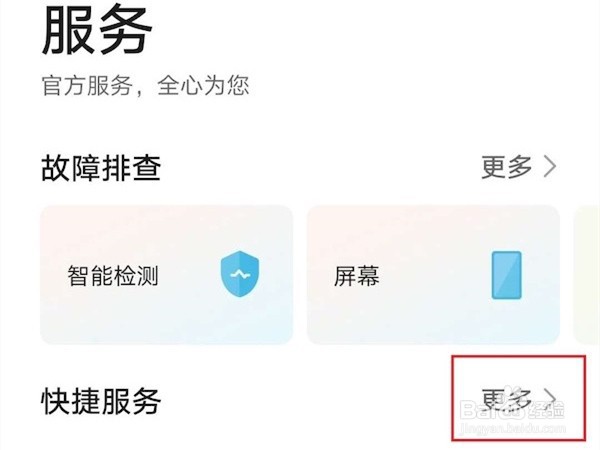Click the 快捷服务 section heading

[x=101, y=401]
